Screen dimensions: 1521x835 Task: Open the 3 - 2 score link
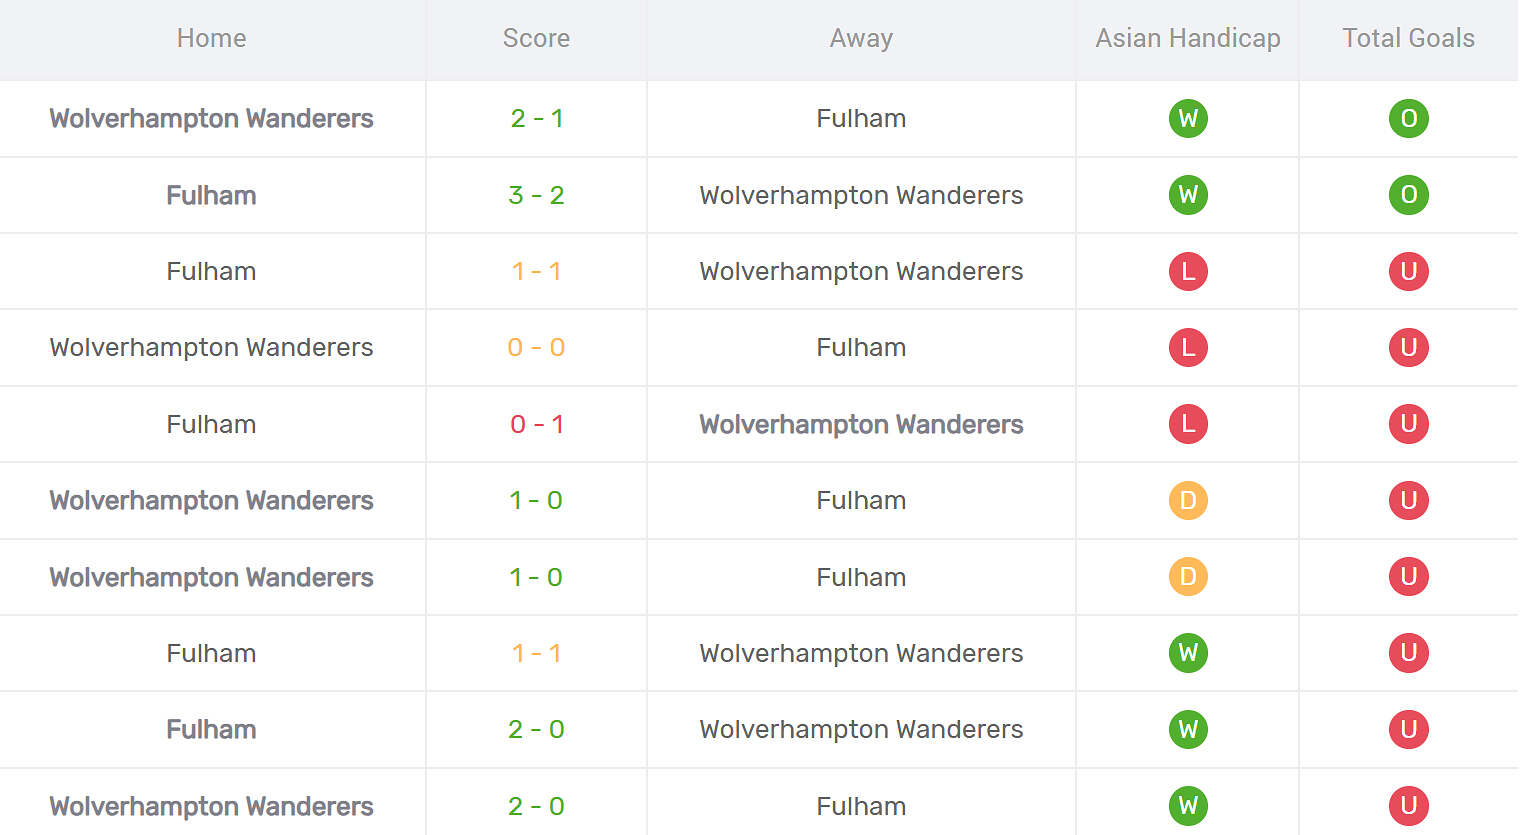click(536, 195)
